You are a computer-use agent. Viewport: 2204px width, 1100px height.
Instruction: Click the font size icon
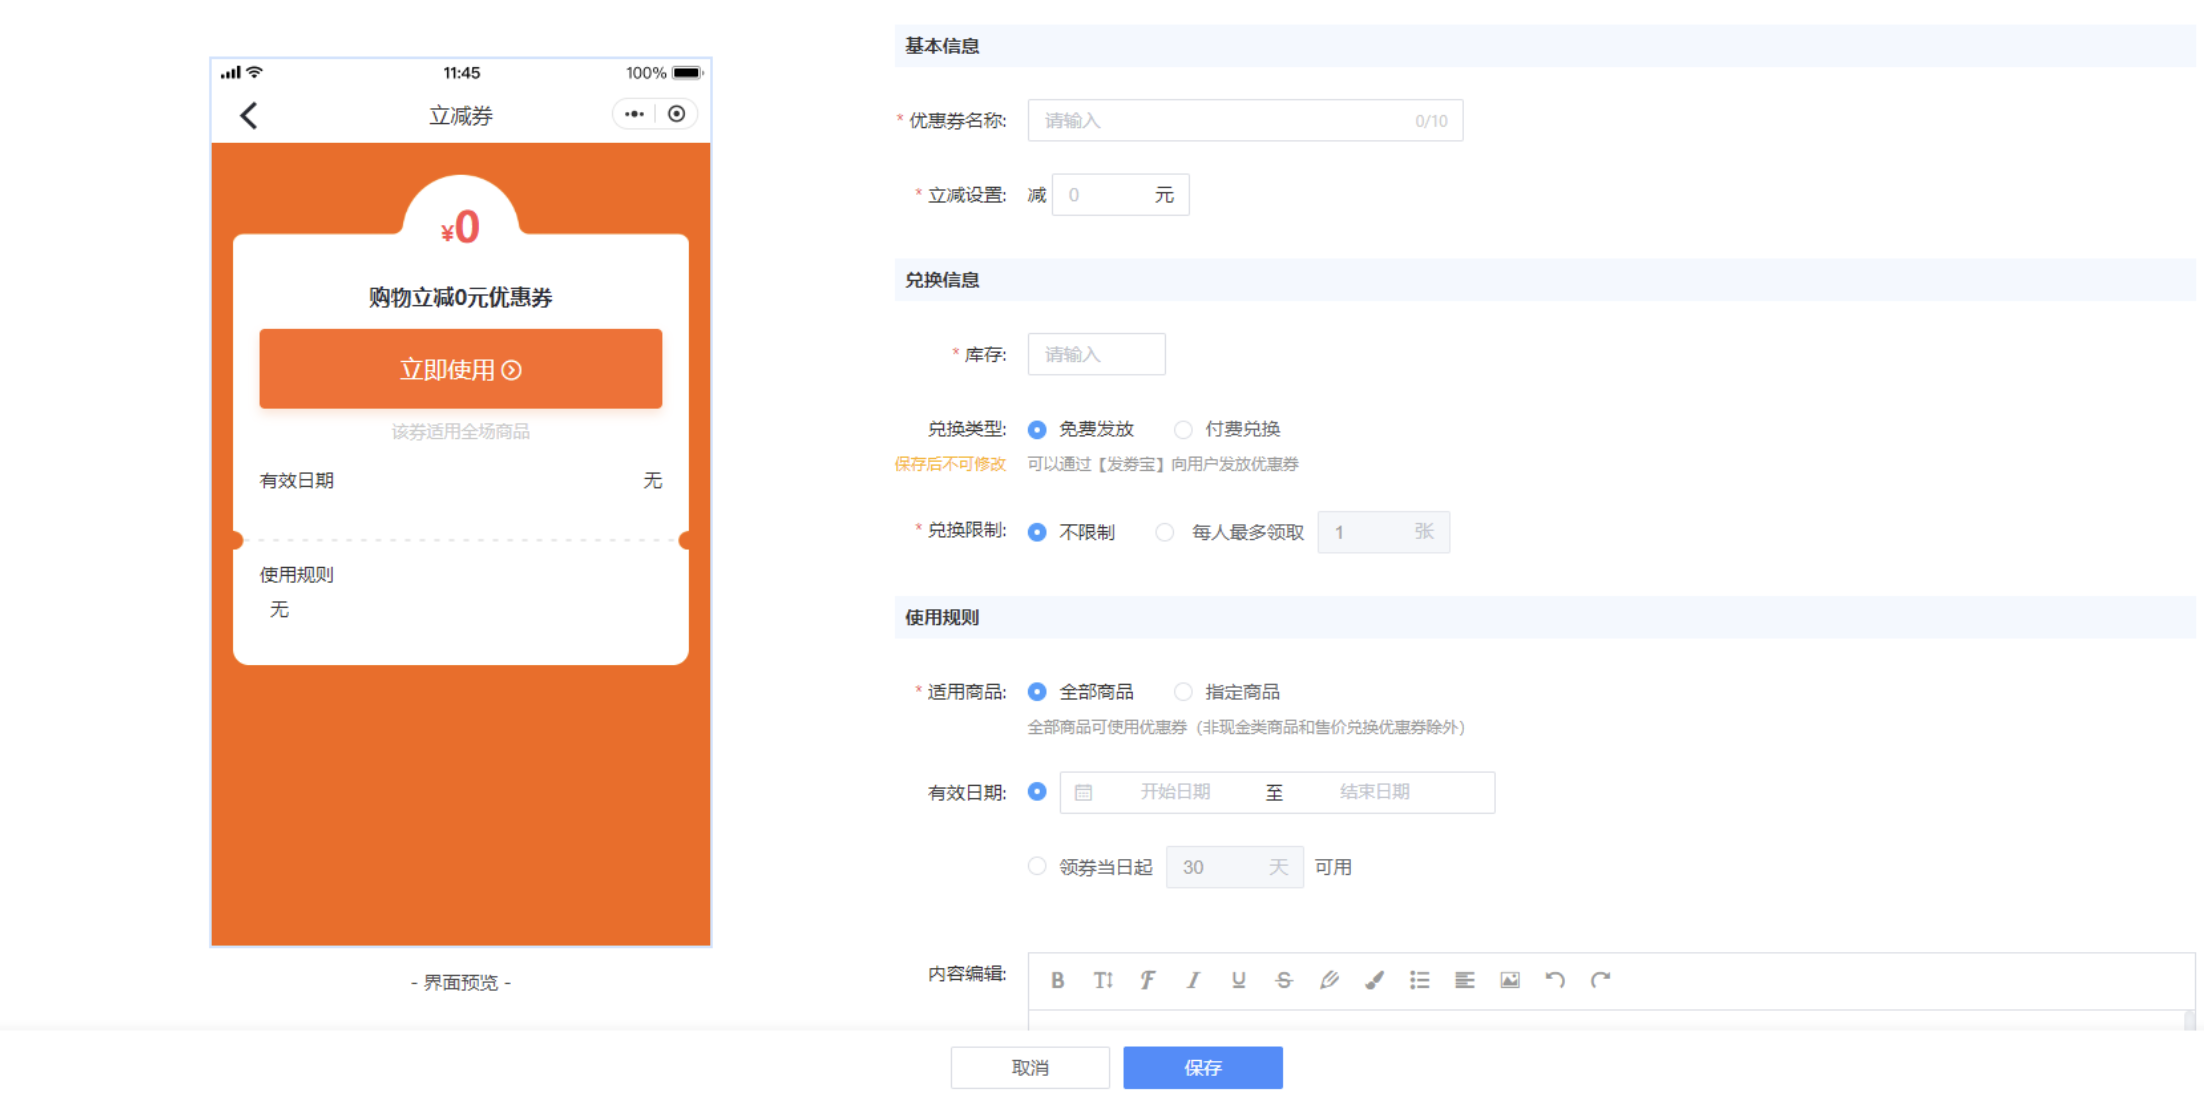click(1102, 980)
